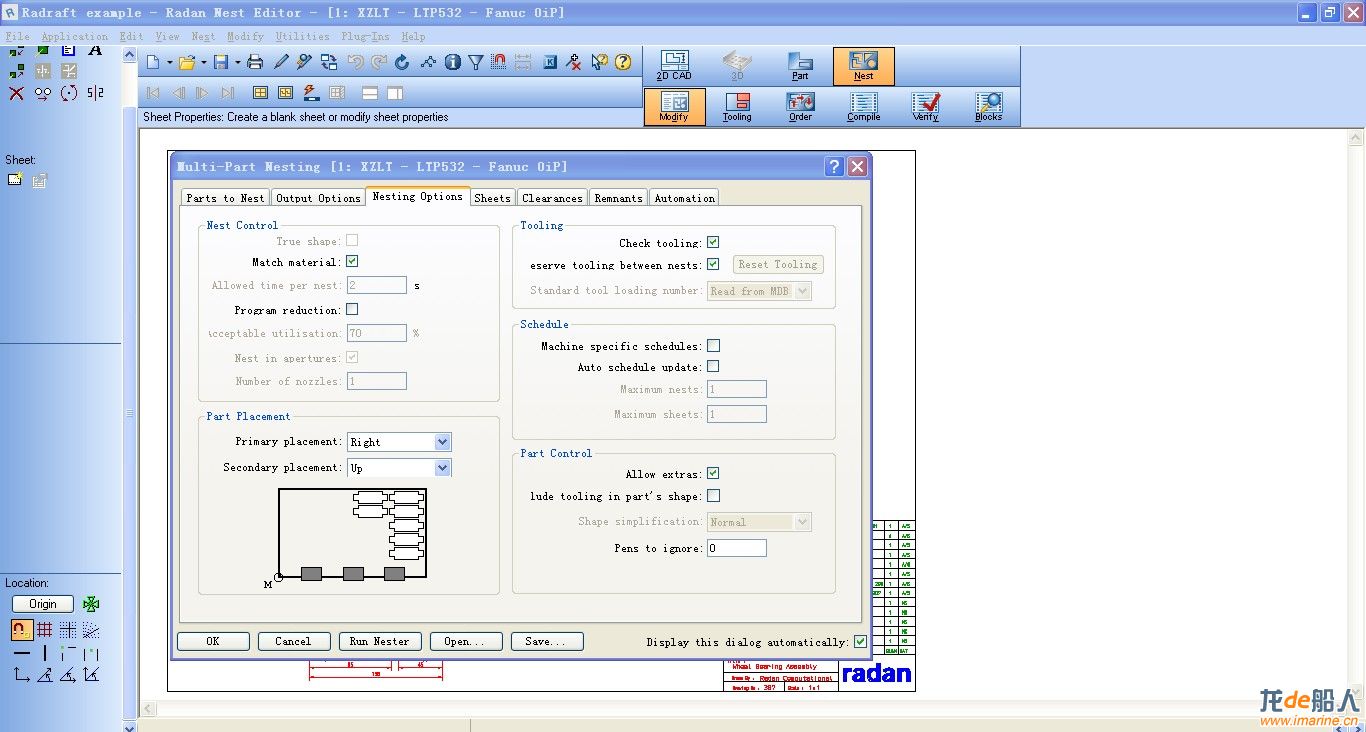Image resolution: width=1366 pixels, height=732 pixels.
Task: Click the Undo arrow icon
Action: [356, 62]
